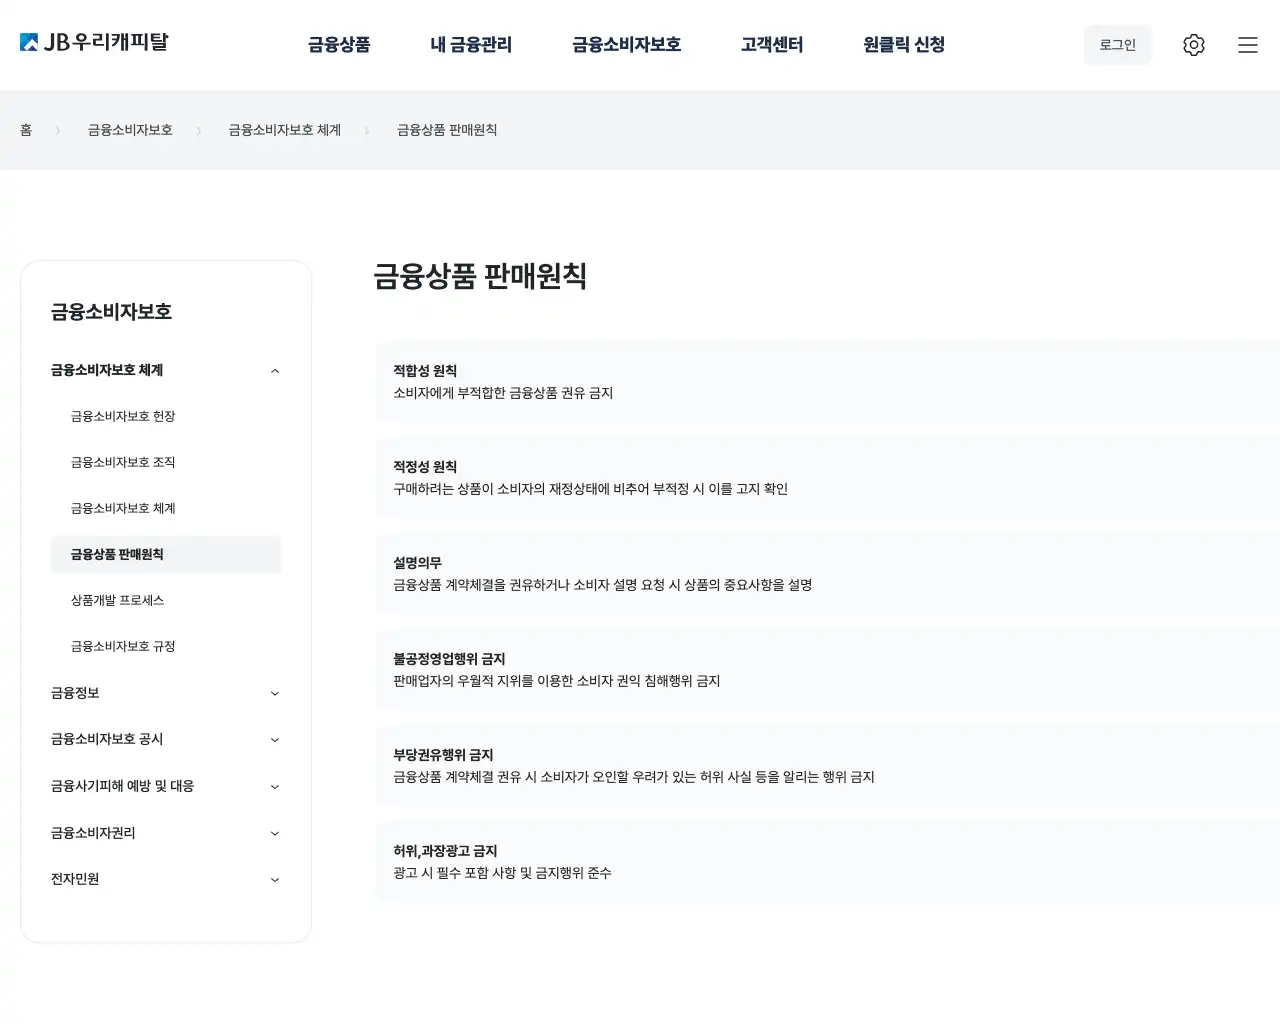Click the 로그인 button
1280x1024 pixels.
pyautogui.click(x=1117, y=45)
